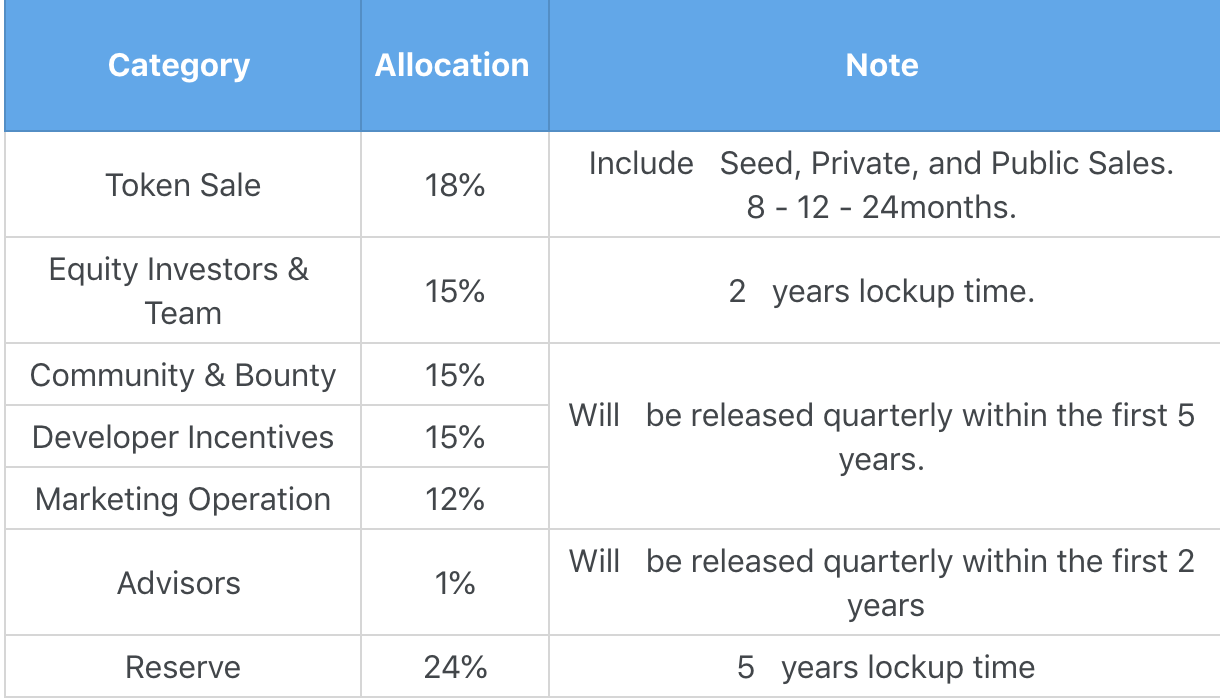Image resolution: width=1220 pixels, height=698 pixels.
Task: Click the 5 years lockup time note
Action: (x=884, y=667)
